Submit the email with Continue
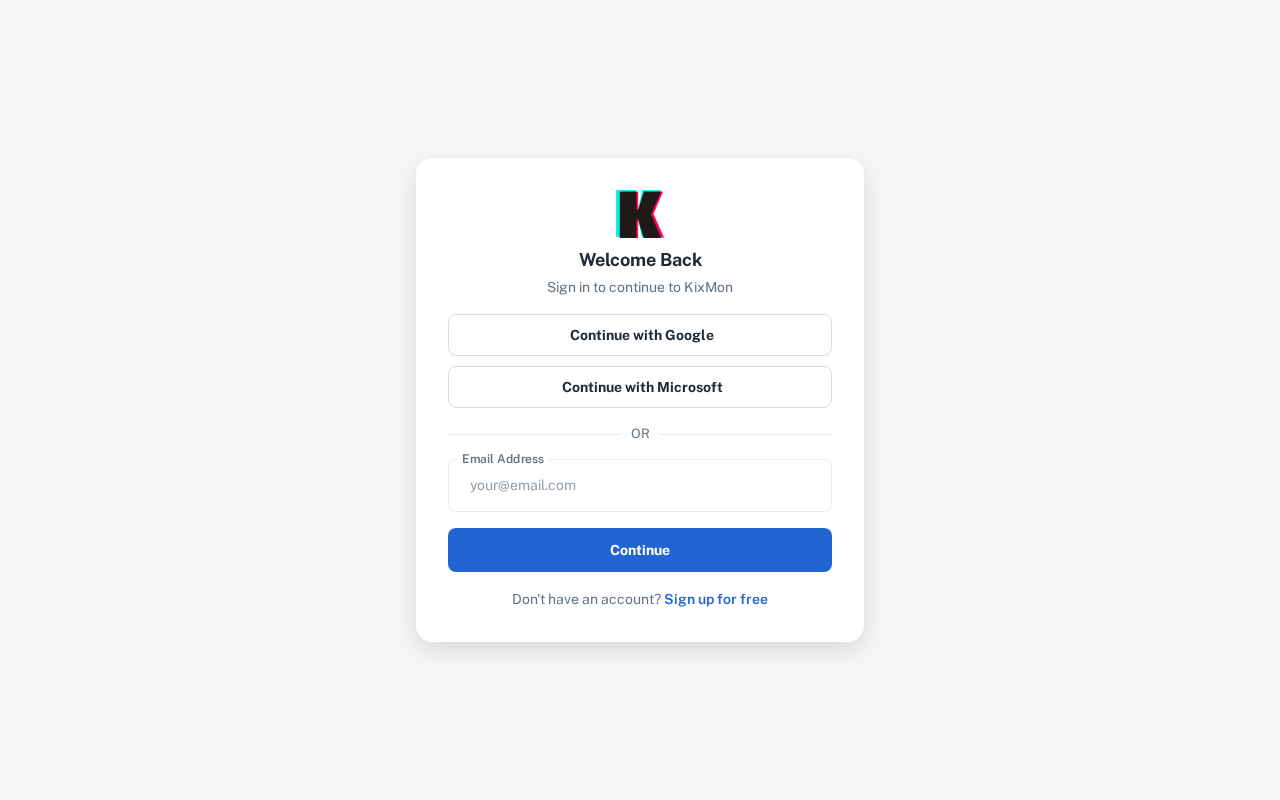The image size is (1280, 800). 640,550
